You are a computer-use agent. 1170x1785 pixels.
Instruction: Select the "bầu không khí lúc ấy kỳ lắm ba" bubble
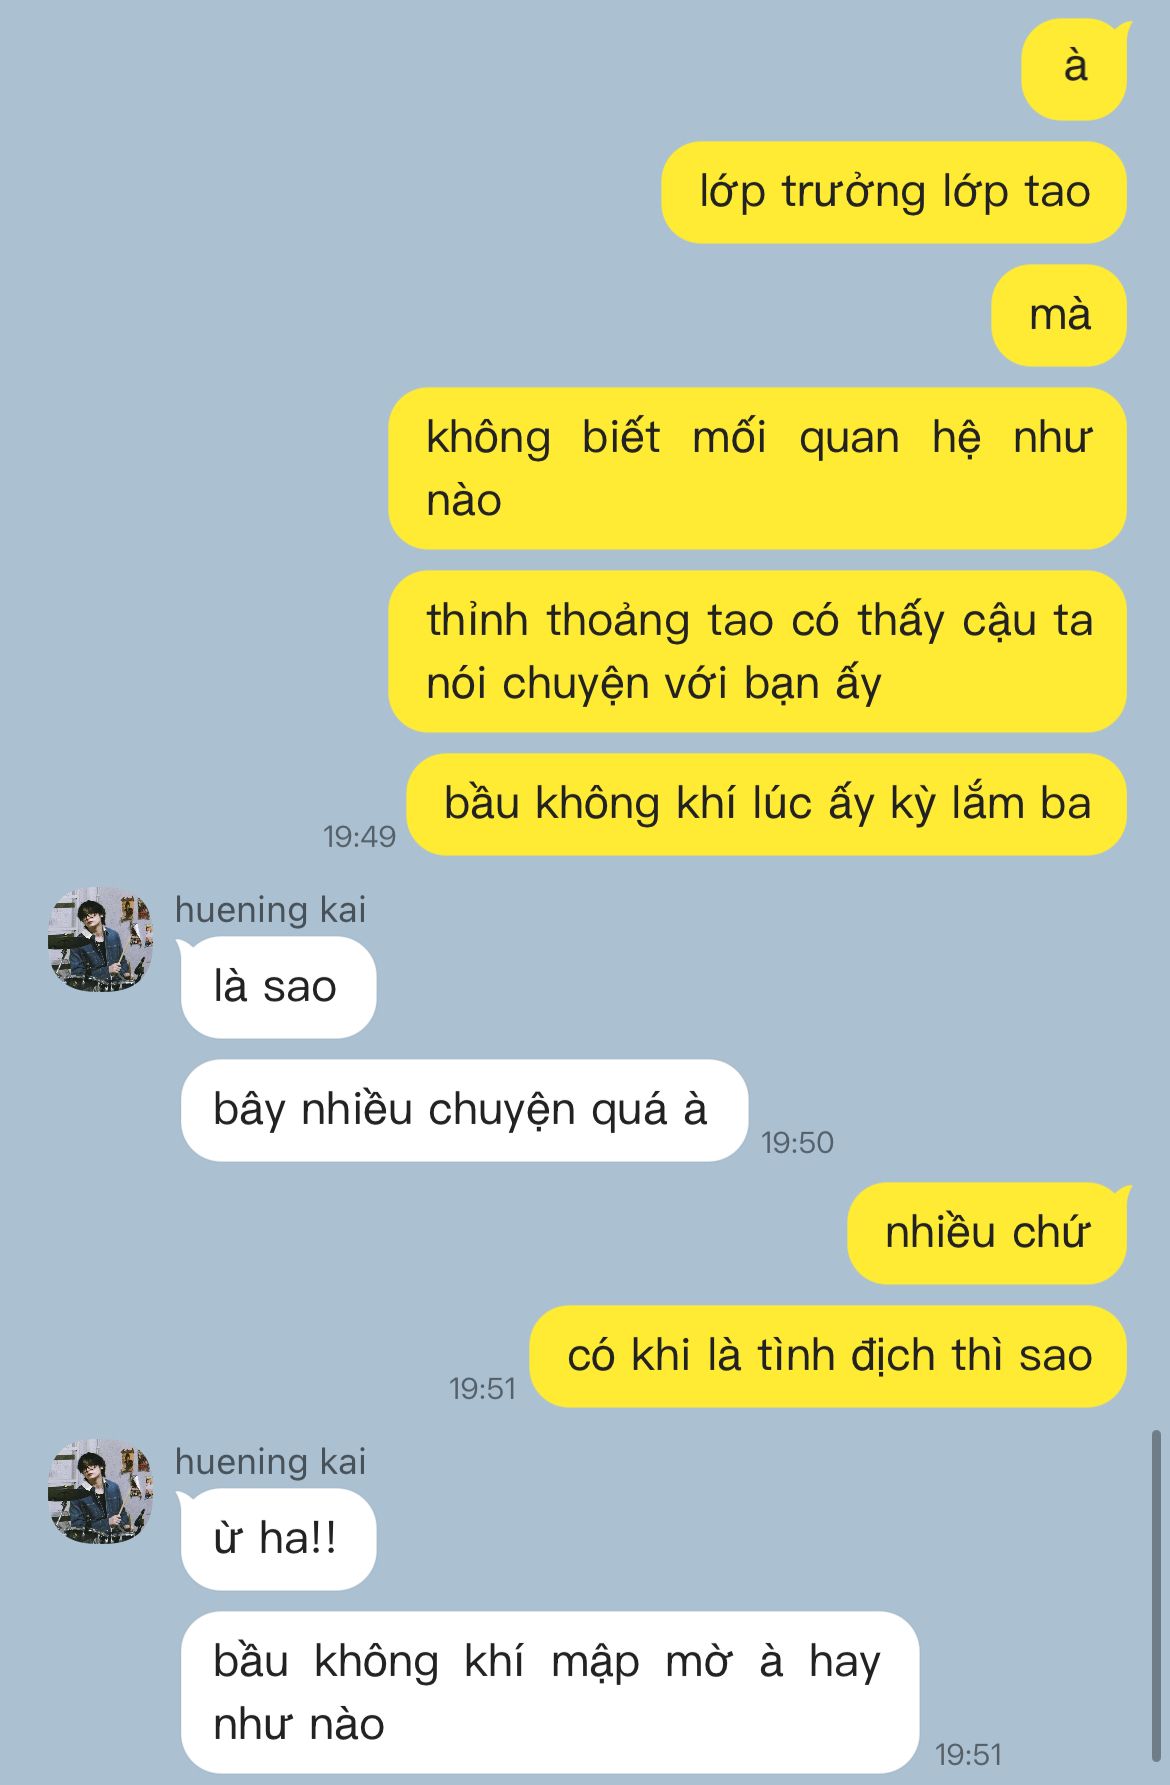click(766, 804)
